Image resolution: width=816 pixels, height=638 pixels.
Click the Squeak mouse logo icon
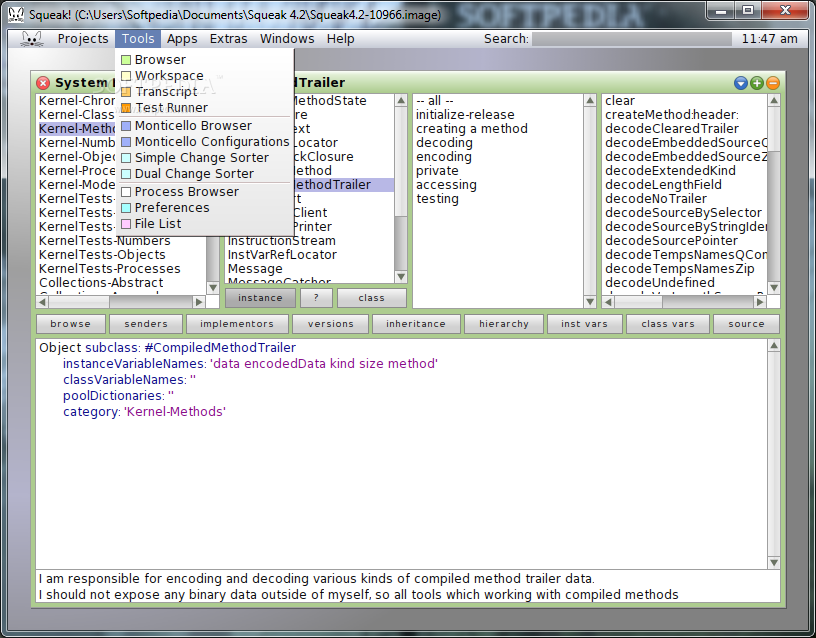point(32,39)
